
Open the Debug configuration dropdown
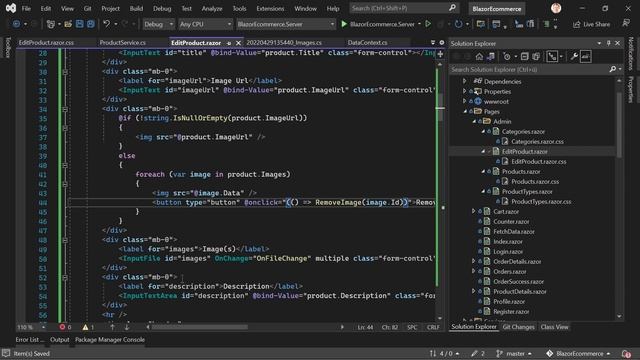[x=158, y=24]
